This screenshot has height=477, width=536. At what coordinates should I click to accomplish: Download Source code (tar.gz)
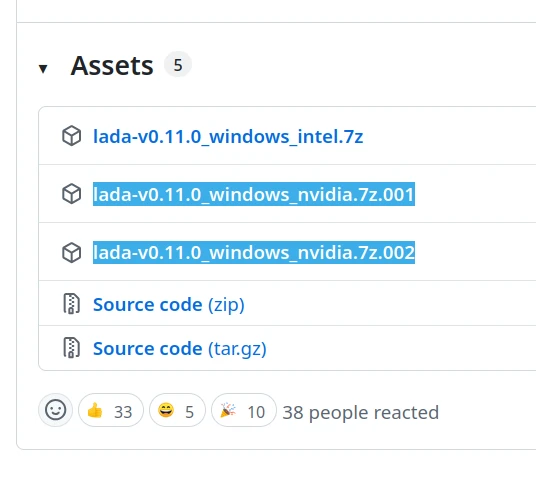pyautogui.click(x=180, y=349)
